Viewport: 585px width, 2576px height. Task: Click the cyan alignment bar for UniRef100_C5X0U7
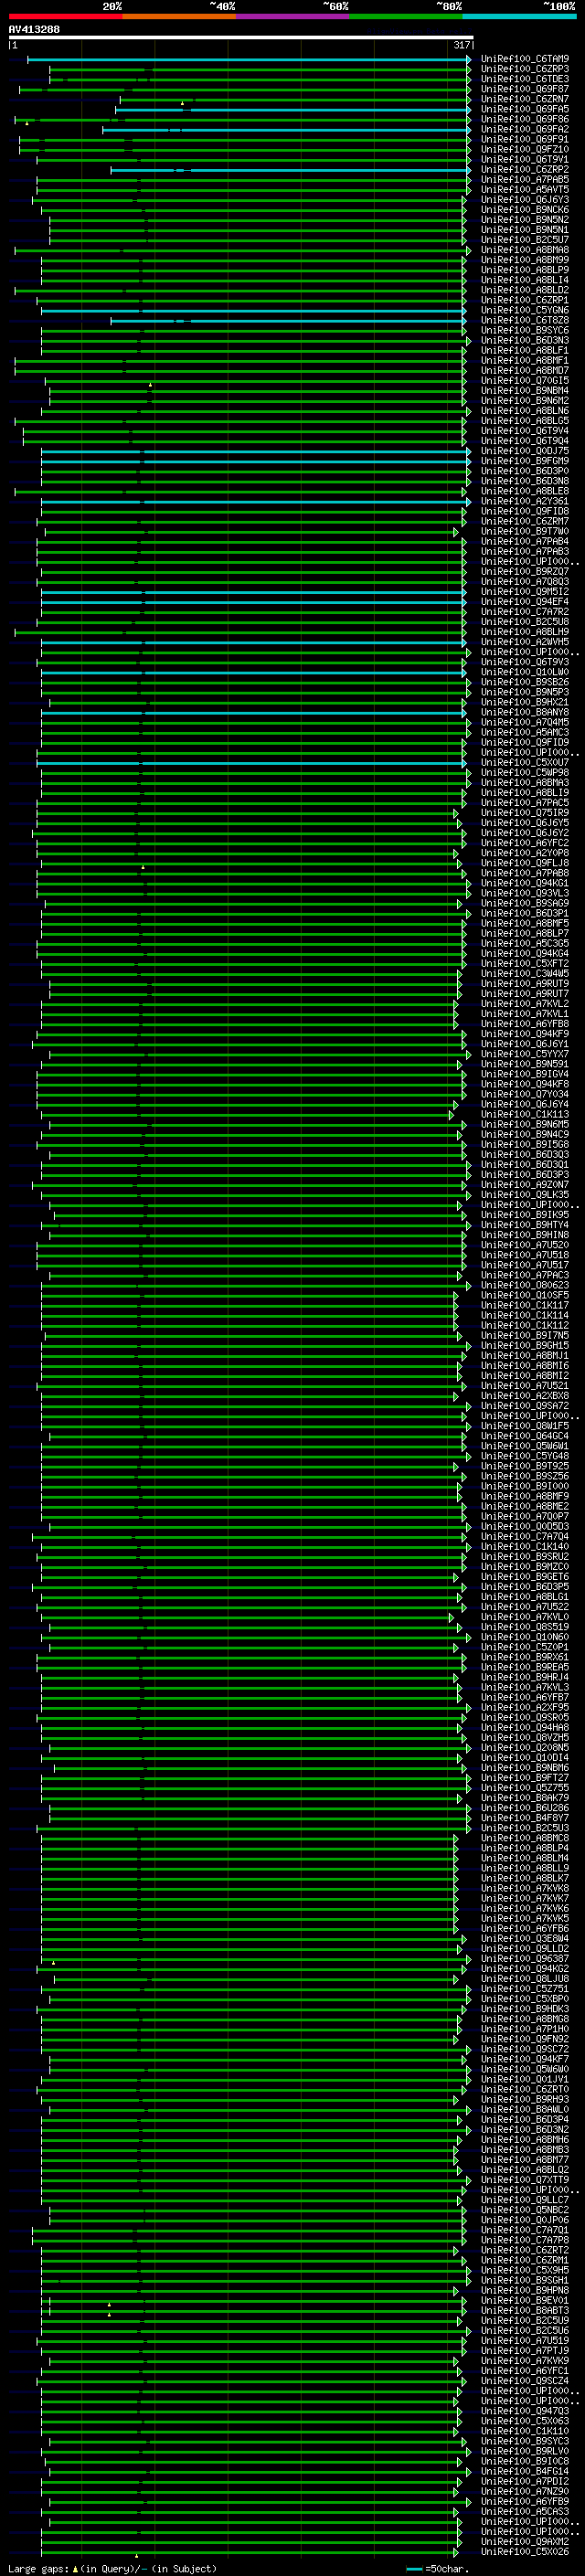click(x=251, y=763)
